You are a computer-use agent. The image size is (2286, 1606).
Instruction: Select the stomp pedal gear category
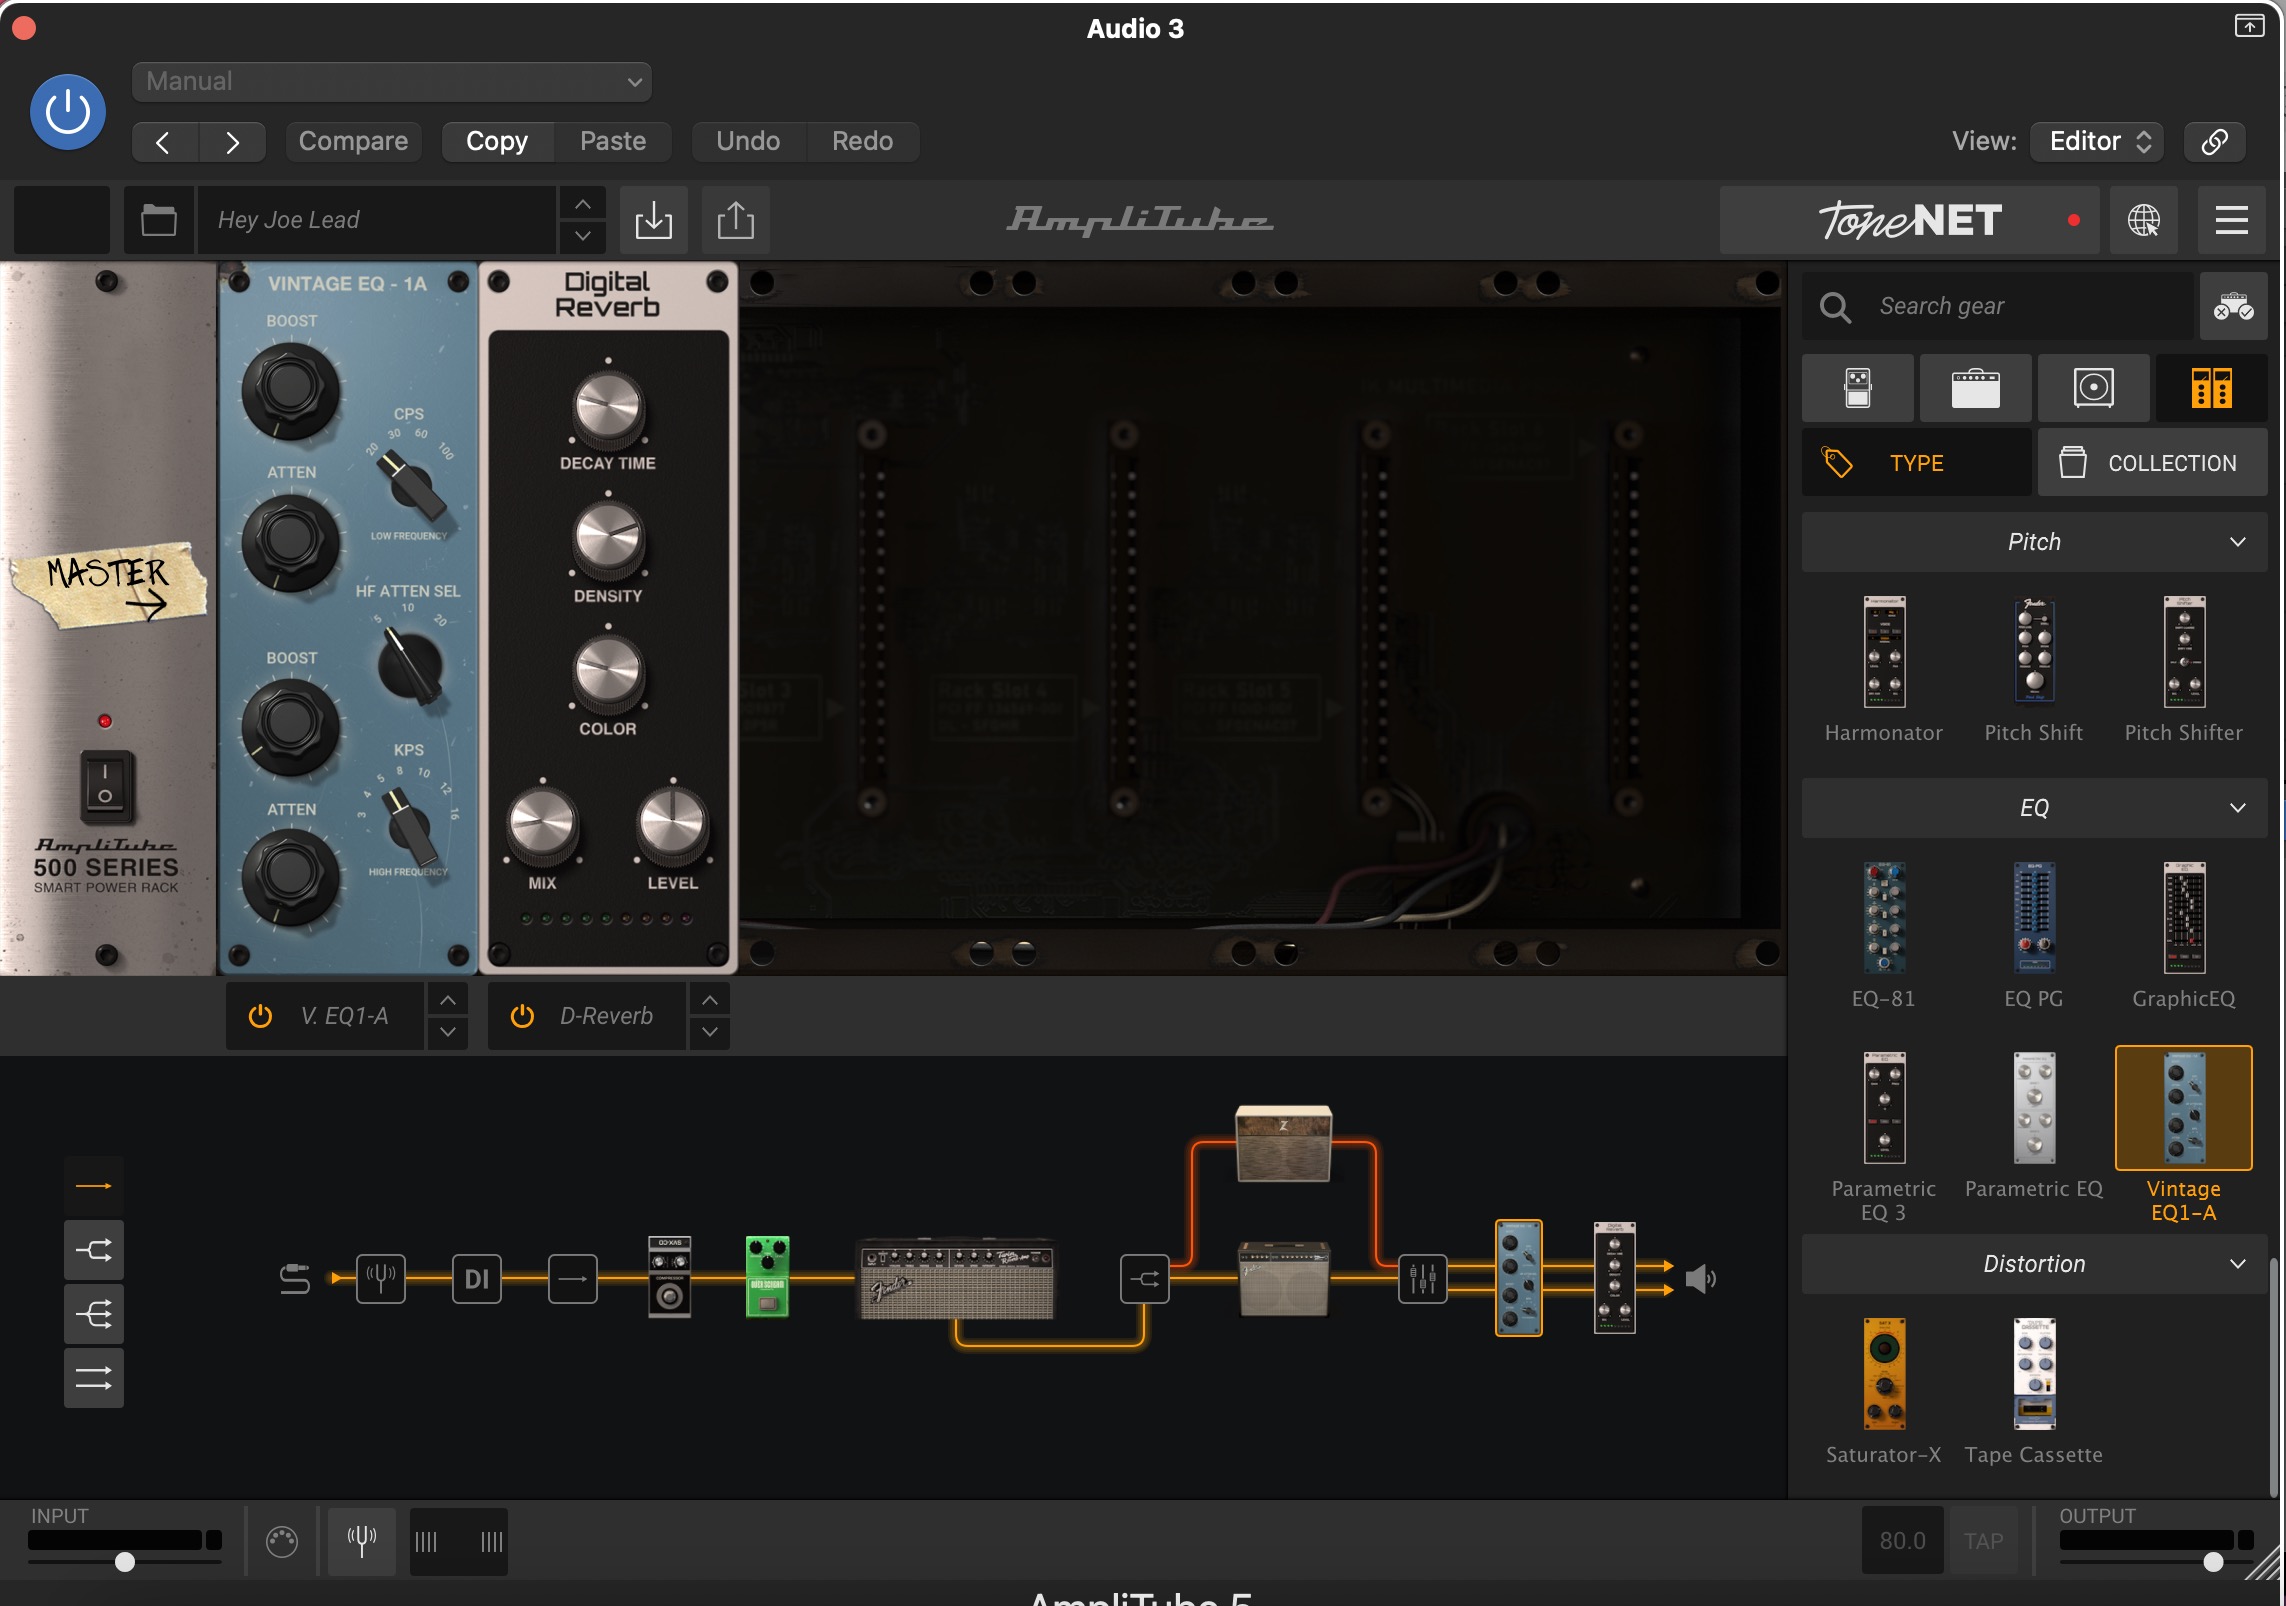tap(1858, 388)
